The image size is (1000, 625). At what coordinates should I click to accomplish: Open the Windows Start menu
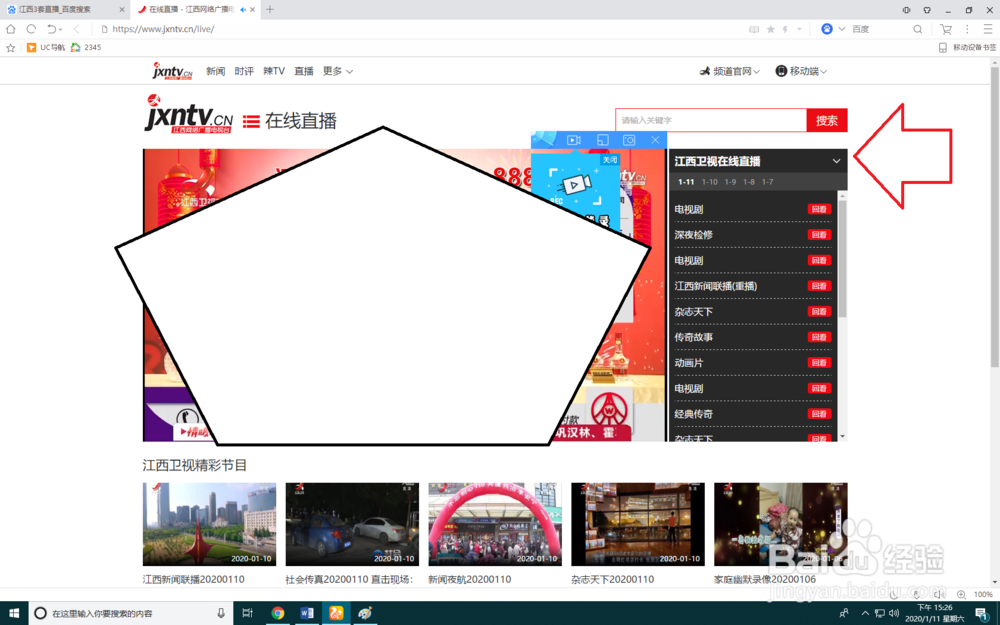[13, 613]
